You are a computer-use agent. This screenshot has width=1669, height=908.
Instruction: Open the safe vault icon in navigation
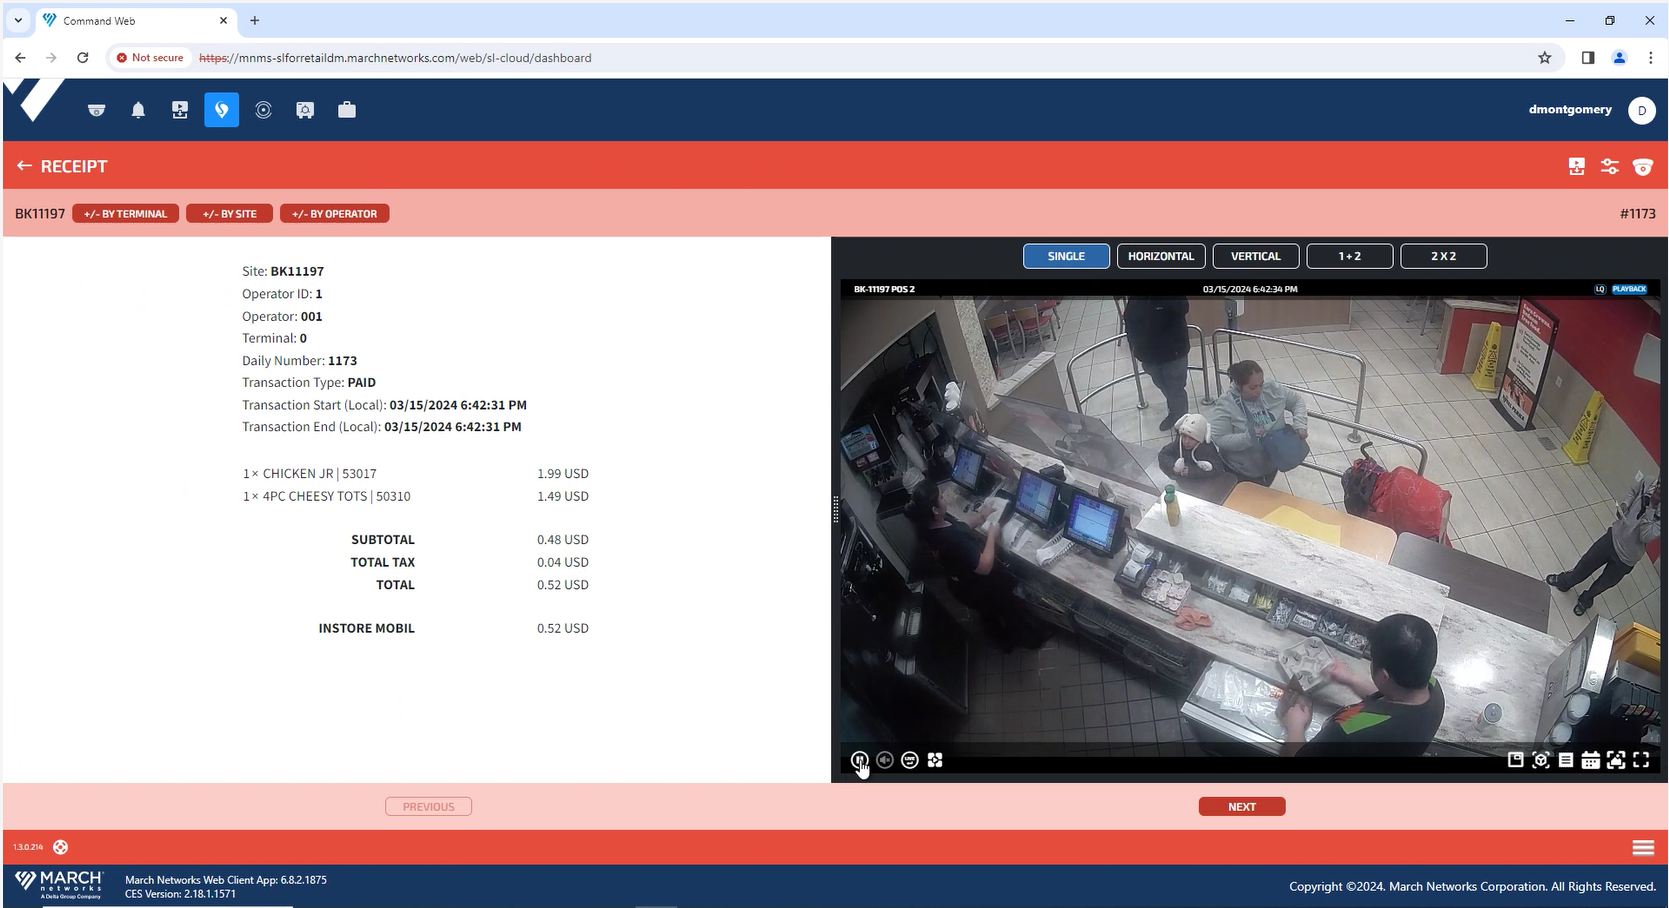[305, 110]
